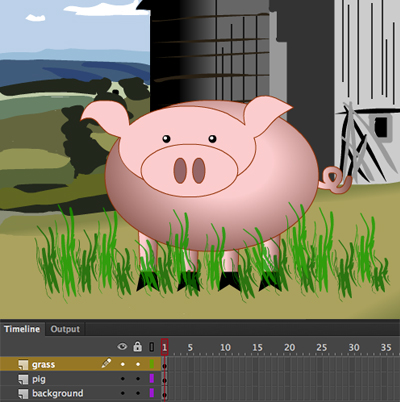Lock the grass layer
The width and height of the screenshot is (400, 402).
[x=138, y=364]
